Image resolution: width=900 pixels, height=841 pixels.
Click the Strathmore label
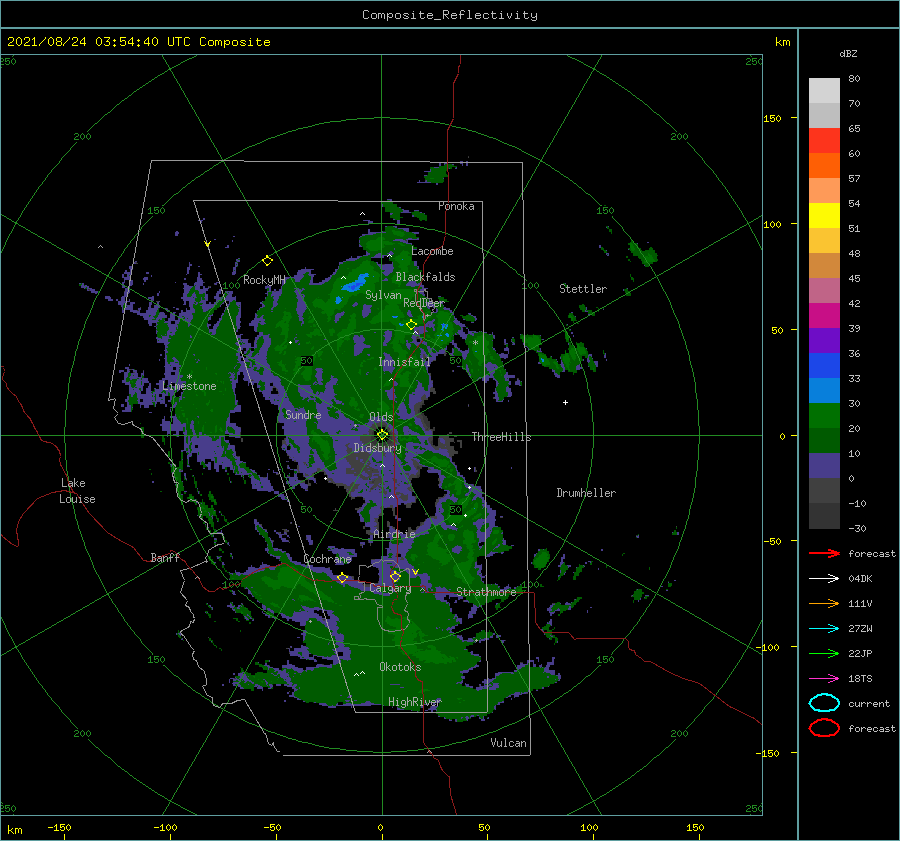point(486,592)
